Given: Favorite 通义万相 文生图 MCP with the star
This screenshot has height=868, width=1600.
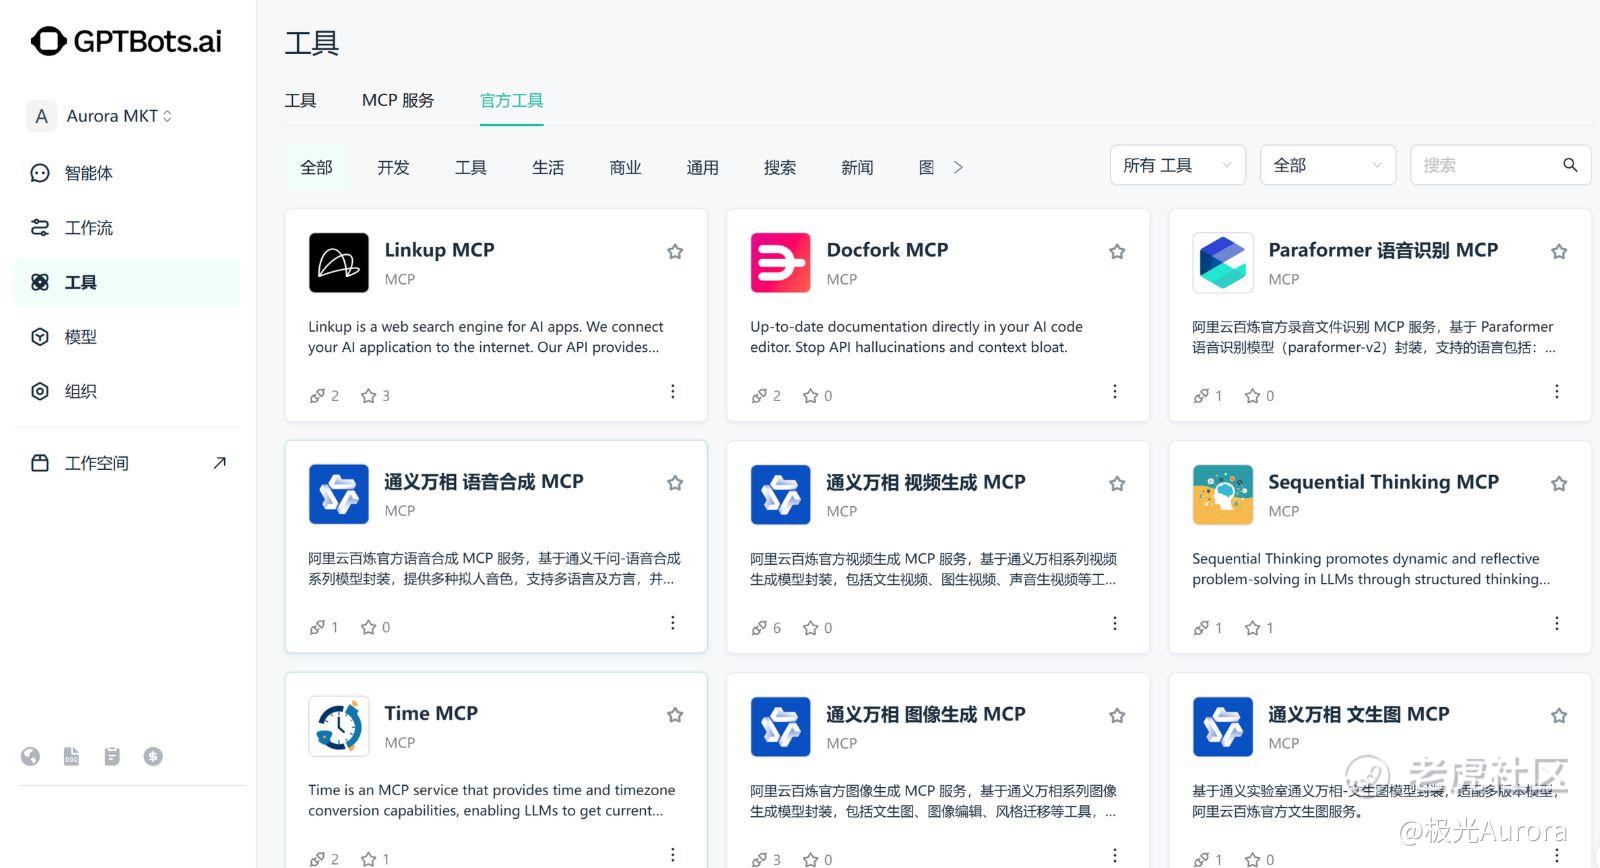Looking at the screenshot, I should click(x=1559, y=715).
